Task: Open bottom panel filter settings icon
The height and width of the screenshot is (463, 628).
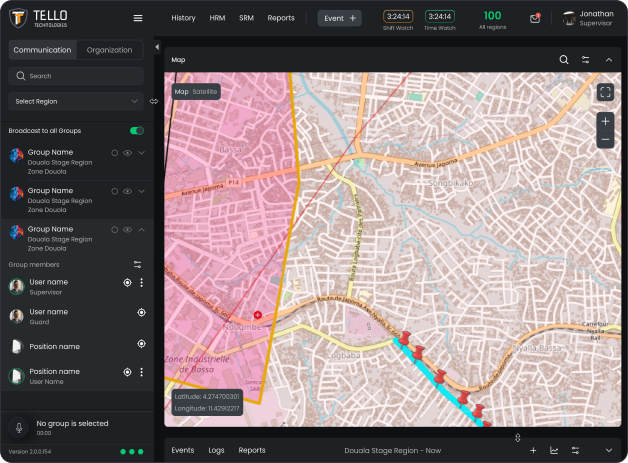Action: point(576,451)
